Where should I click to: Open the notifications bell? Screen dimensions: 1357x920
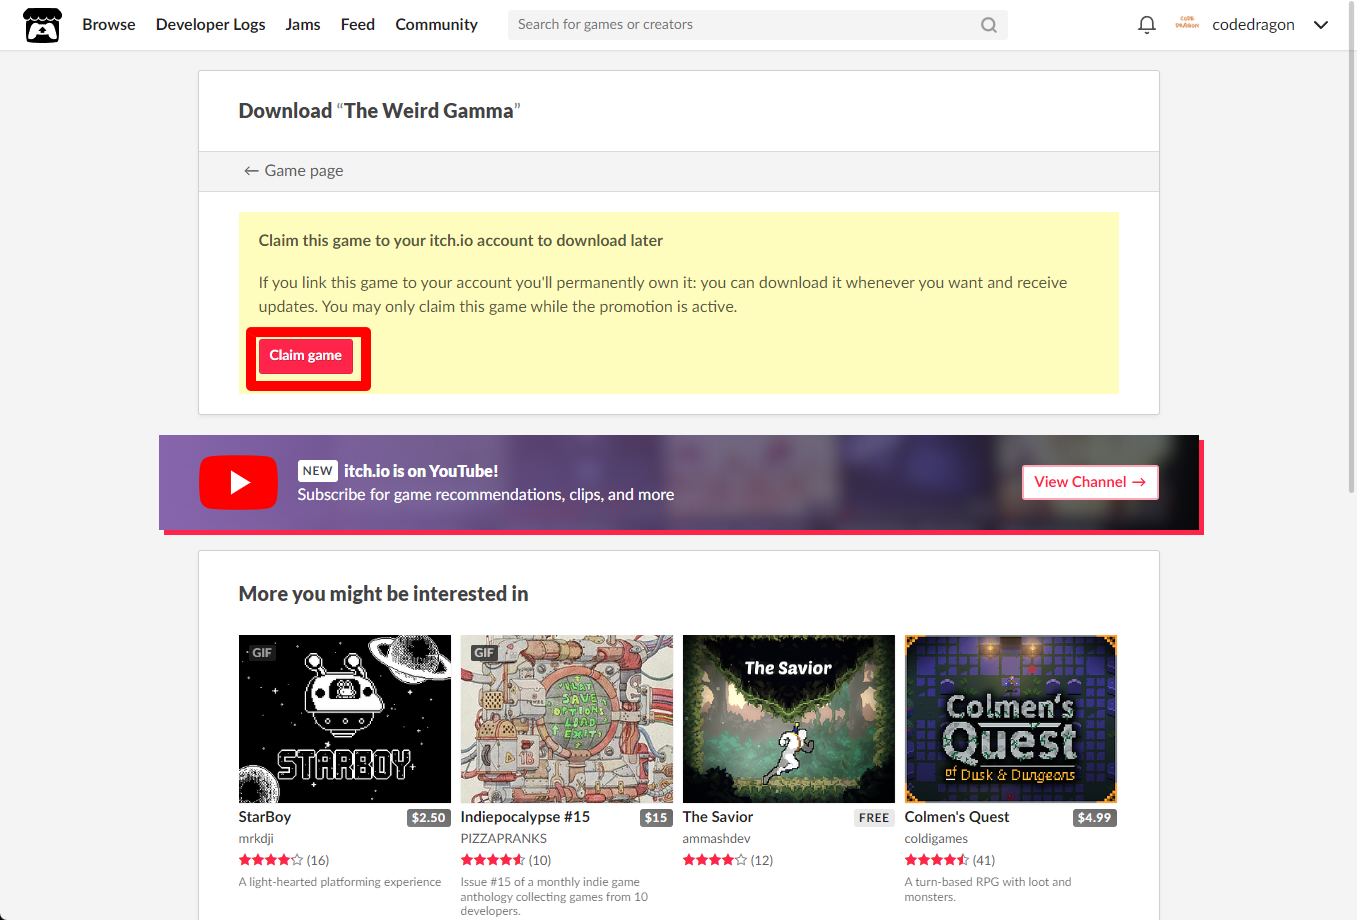point(1147,25)
